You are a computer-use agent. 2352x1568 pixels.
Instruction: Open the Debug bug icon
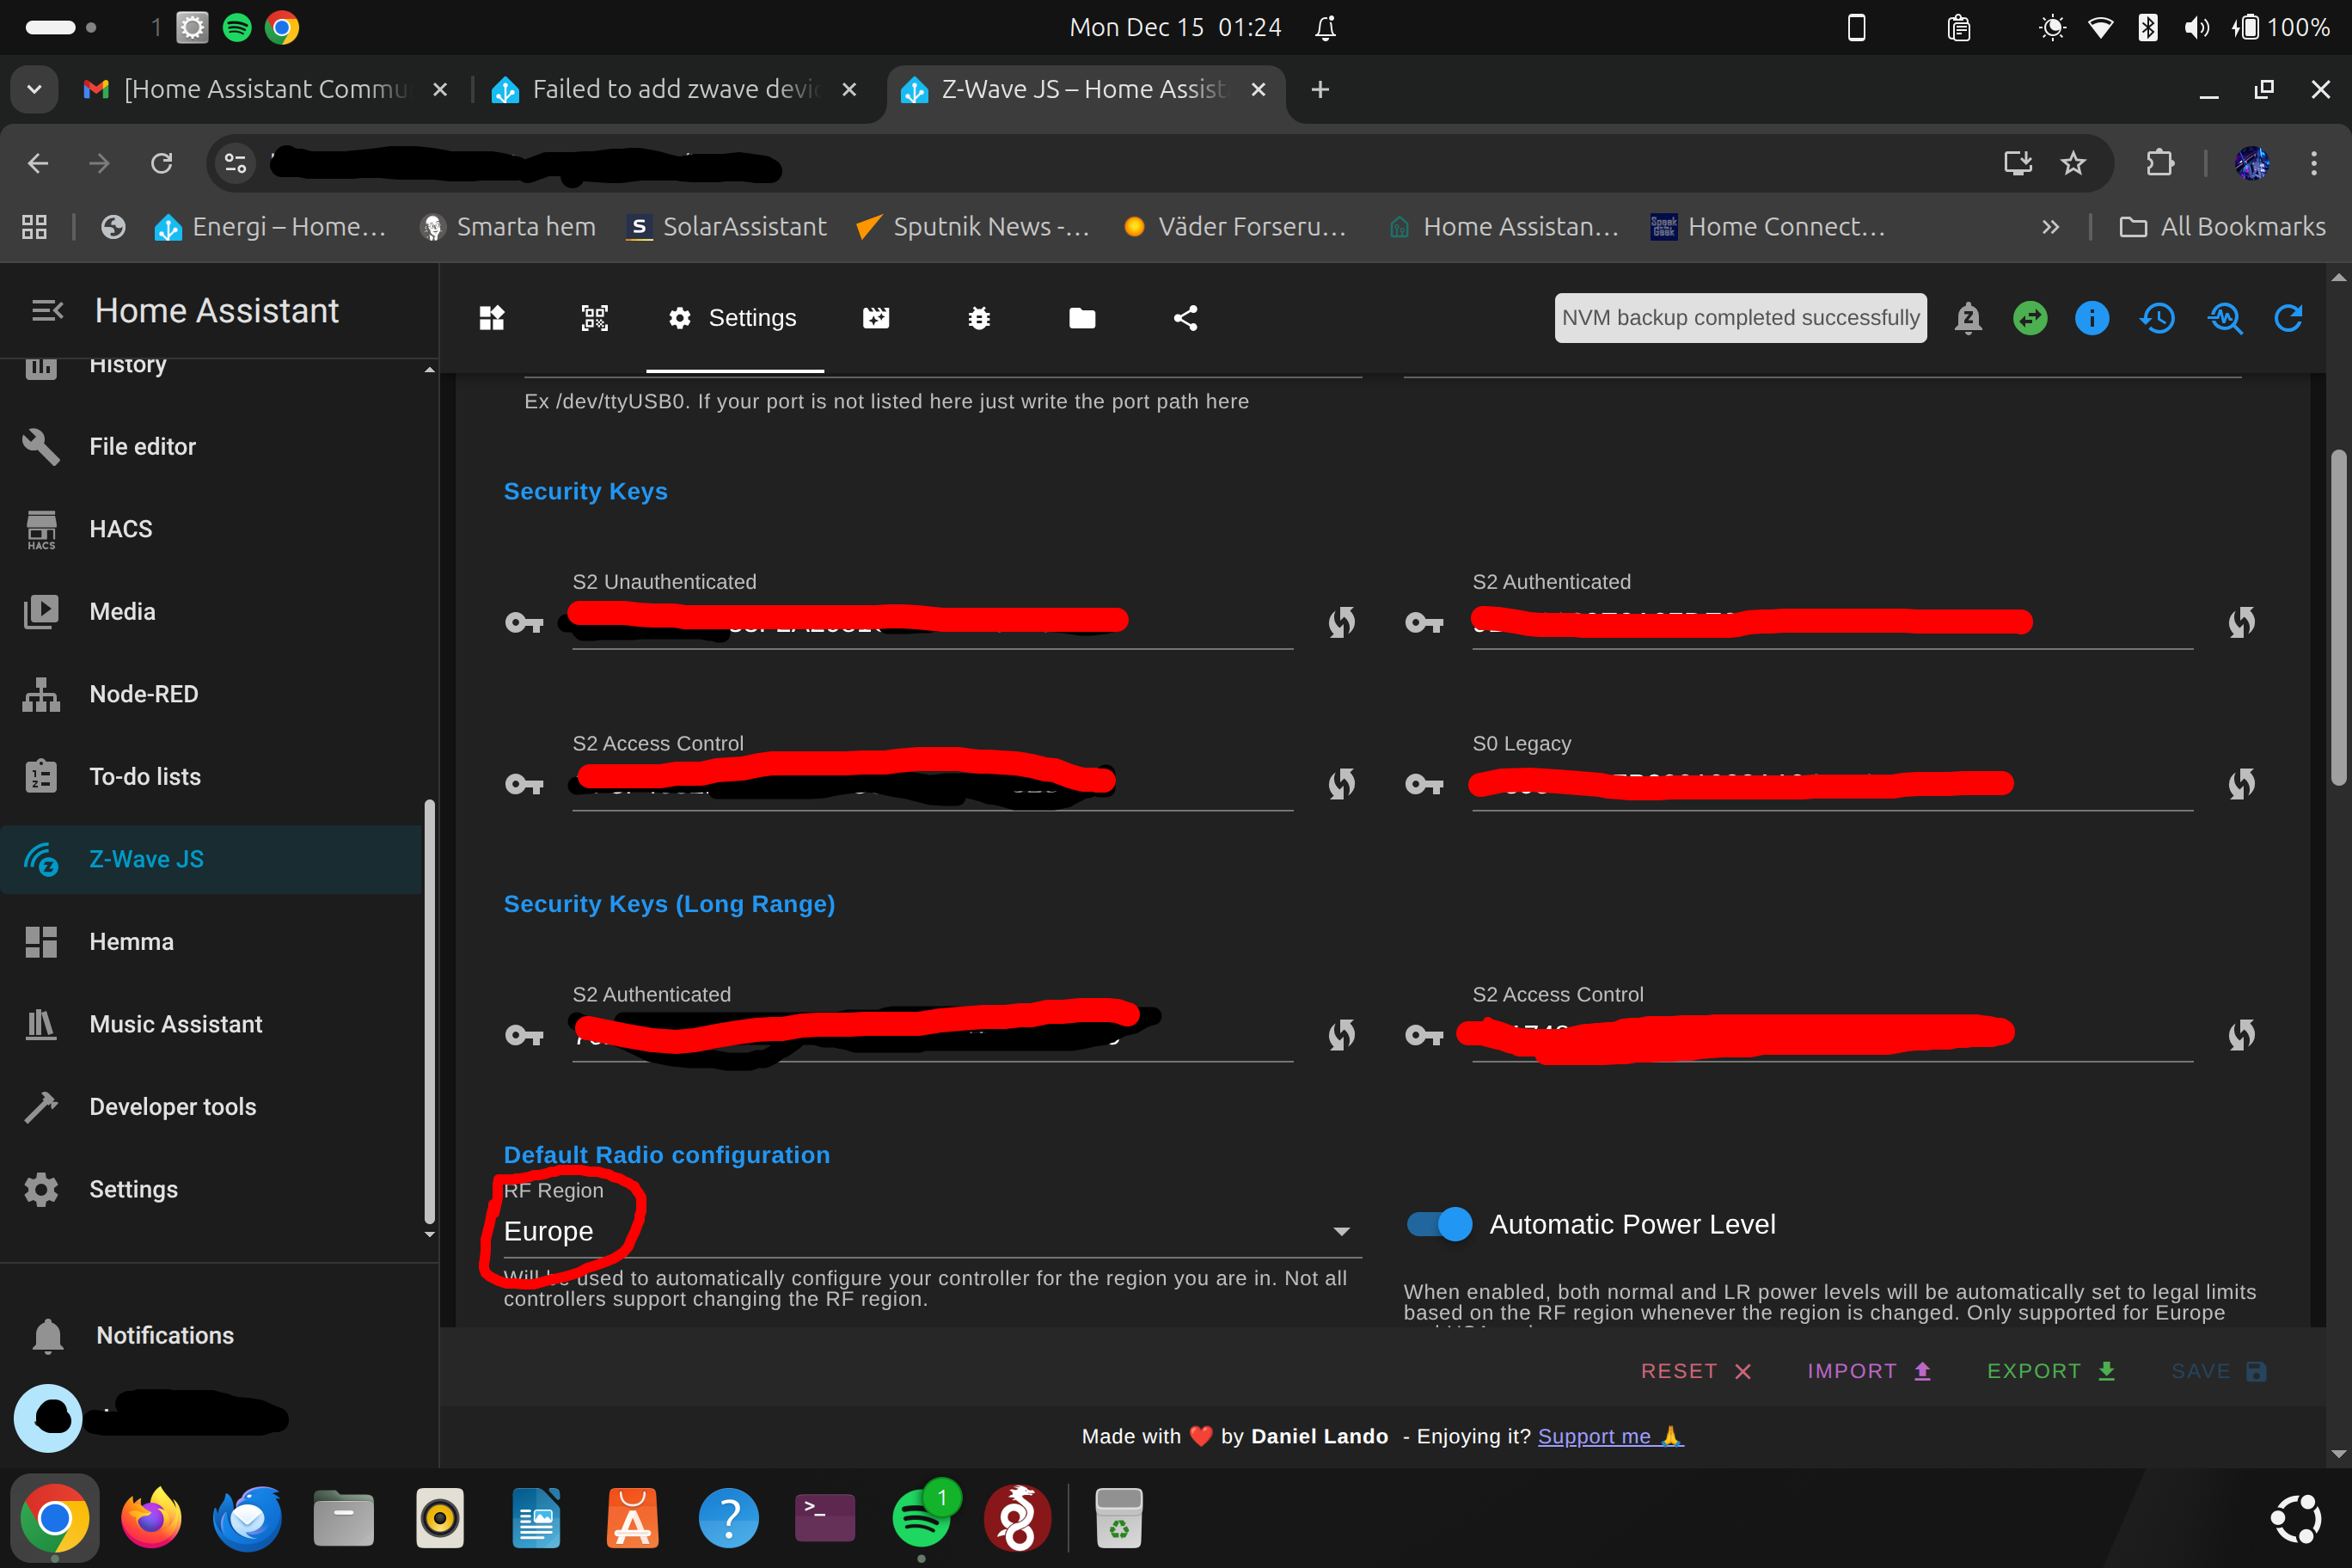[979, 318]
